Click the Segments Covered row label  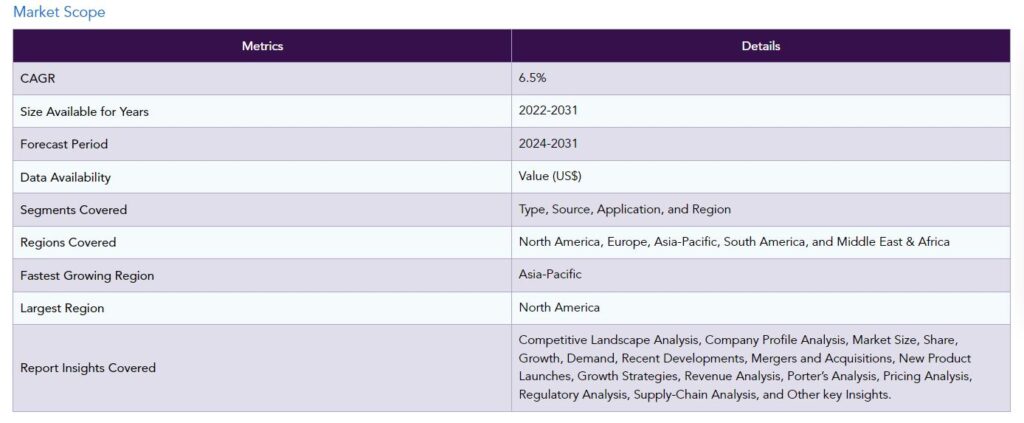click(73, 210)
